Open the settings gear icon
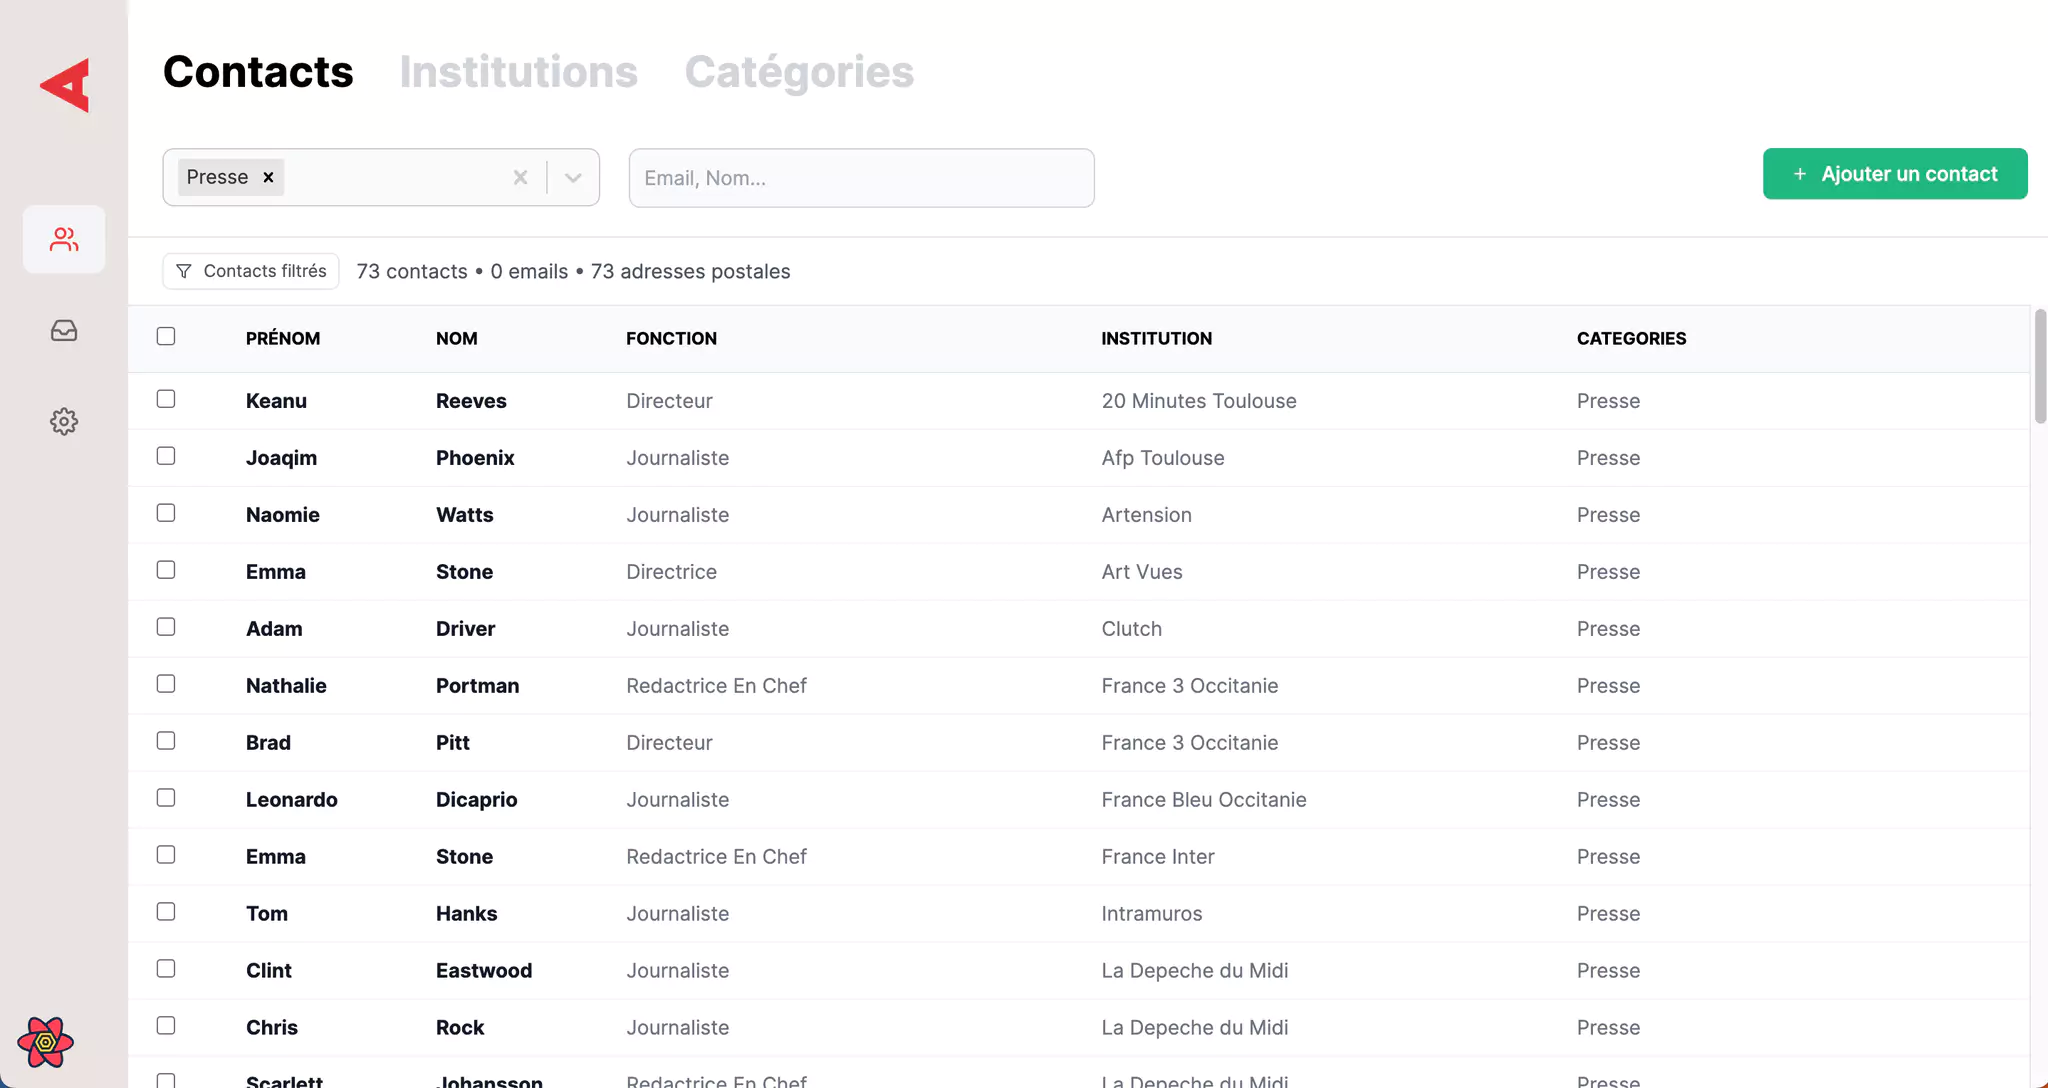Viewport: 2048px width, 1088px height. [x=64, y=421]
